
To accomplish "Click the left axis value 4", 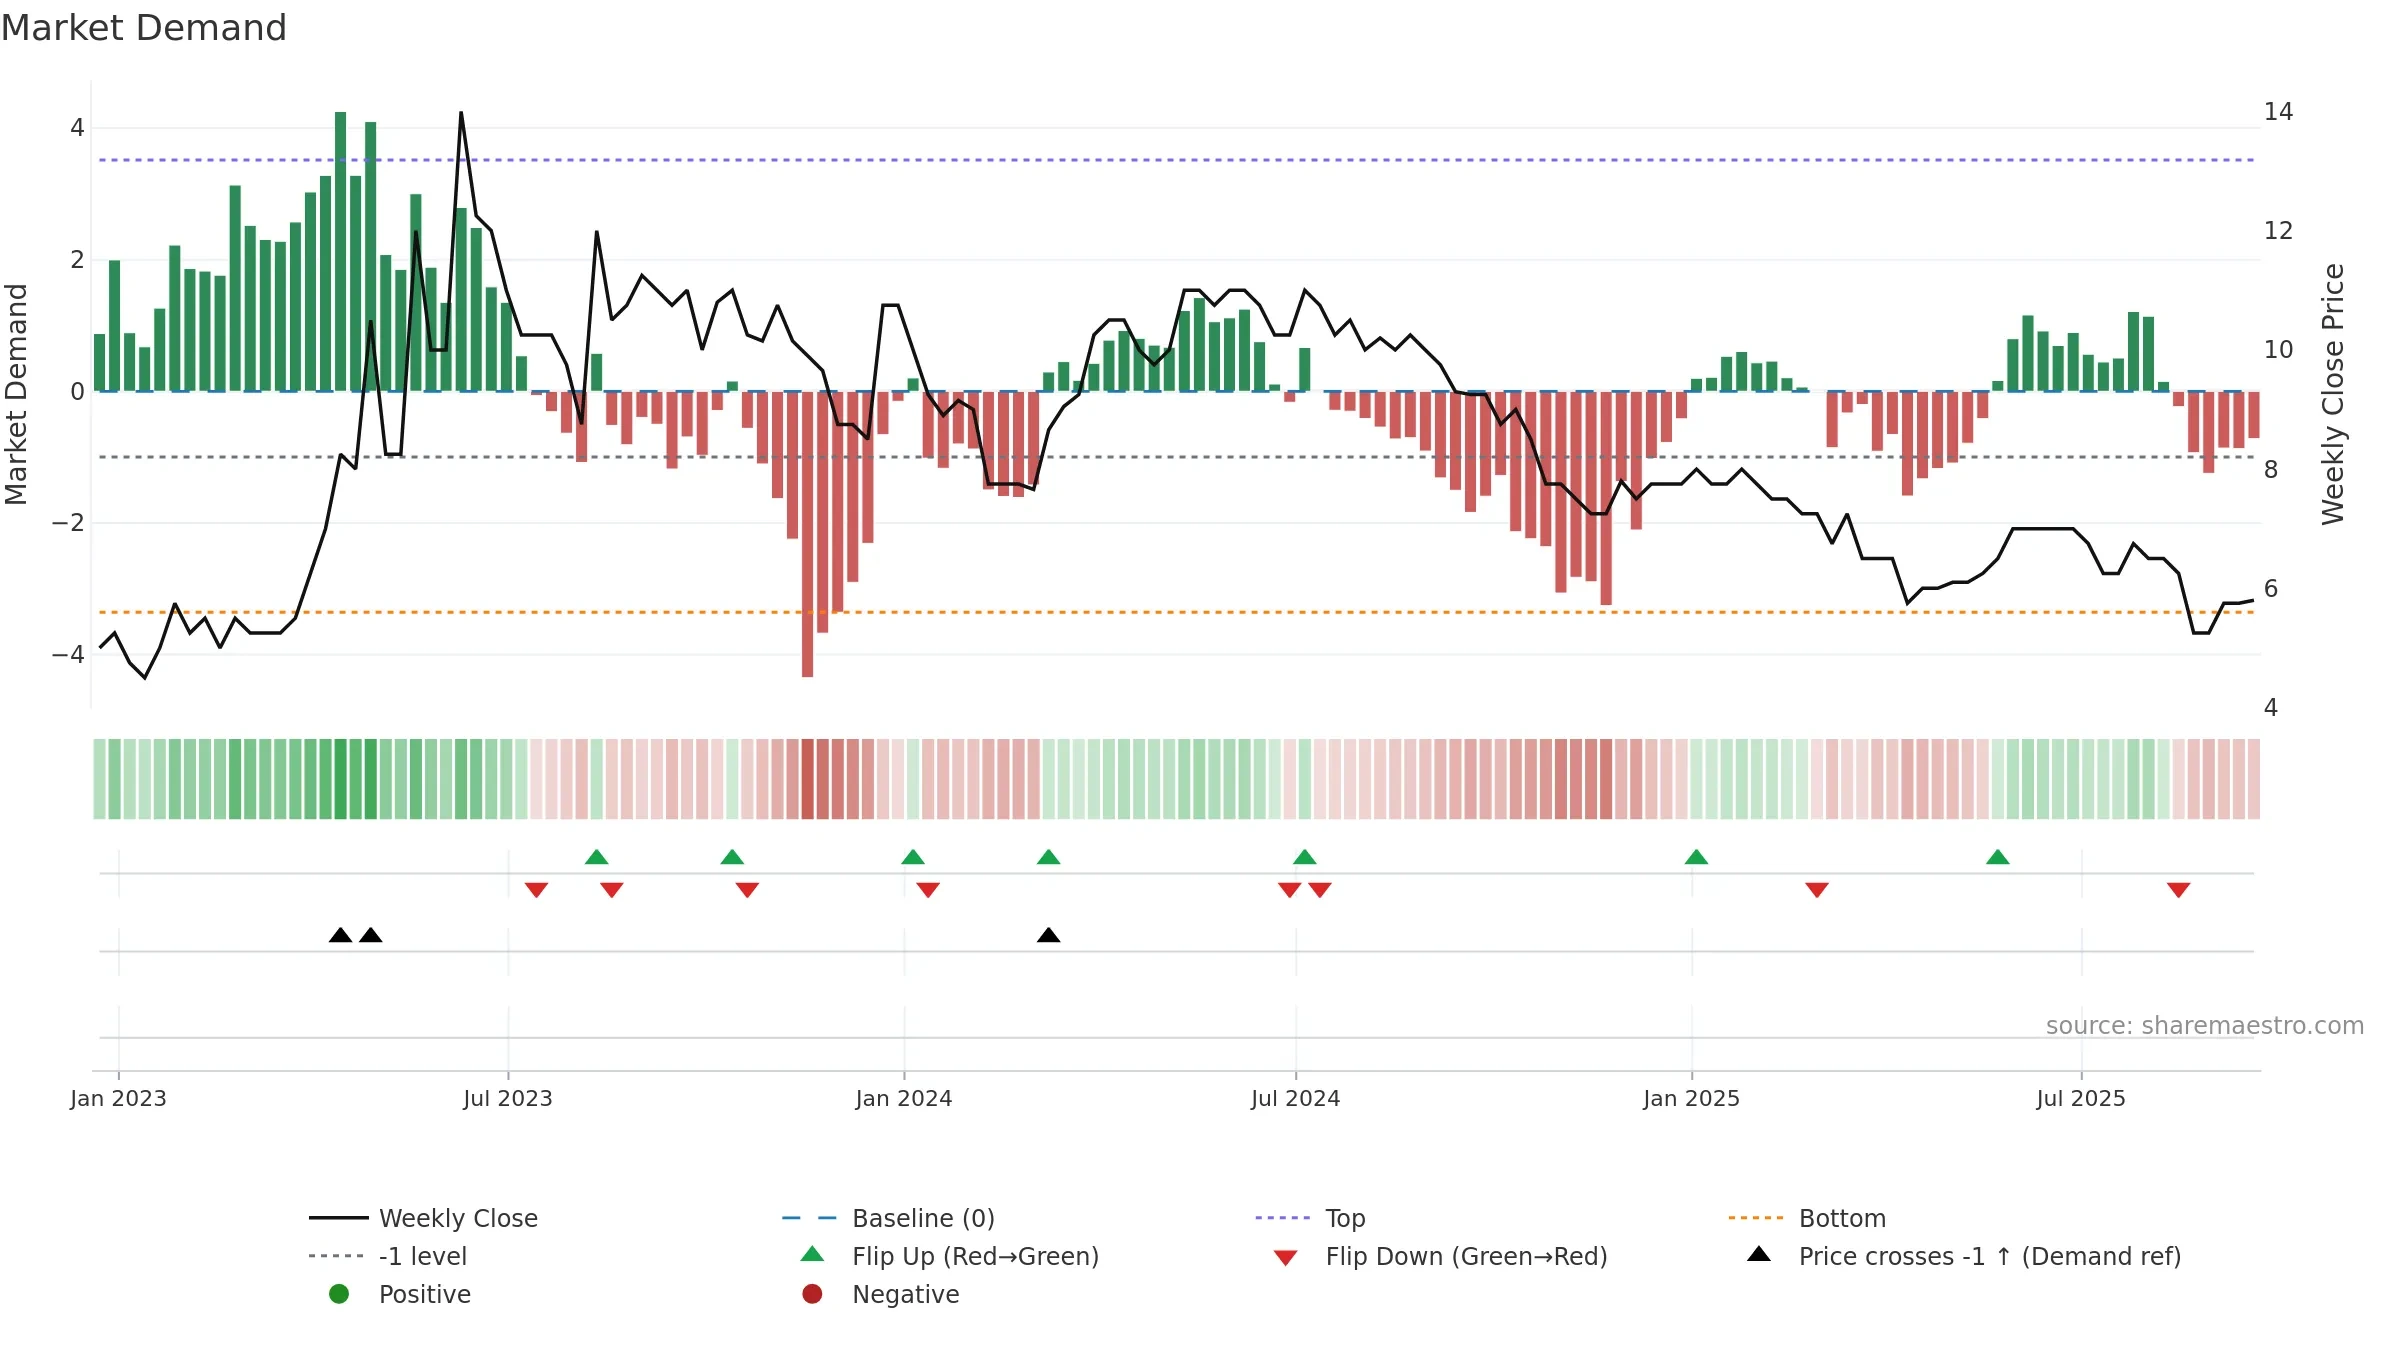I will pos(77,128).
